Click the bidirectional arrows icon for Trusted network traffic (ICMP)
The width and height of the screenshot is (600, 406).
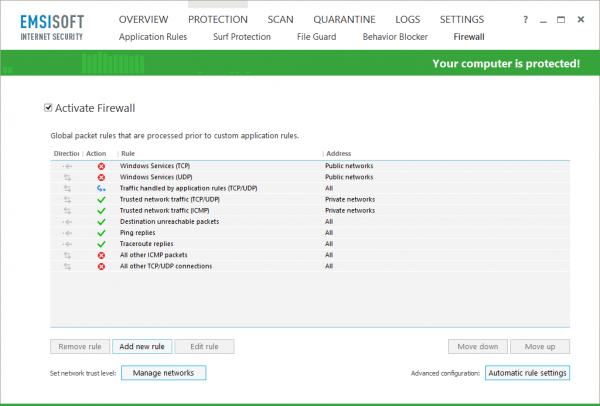(67, 211)
